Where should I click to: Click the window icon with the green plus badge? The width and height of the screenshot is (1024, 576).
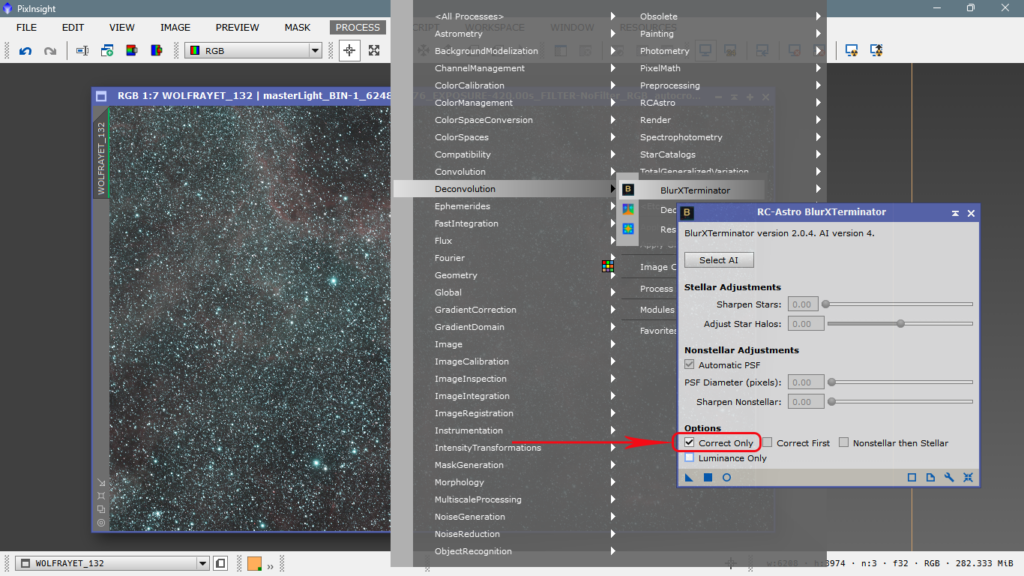[107, 50]
